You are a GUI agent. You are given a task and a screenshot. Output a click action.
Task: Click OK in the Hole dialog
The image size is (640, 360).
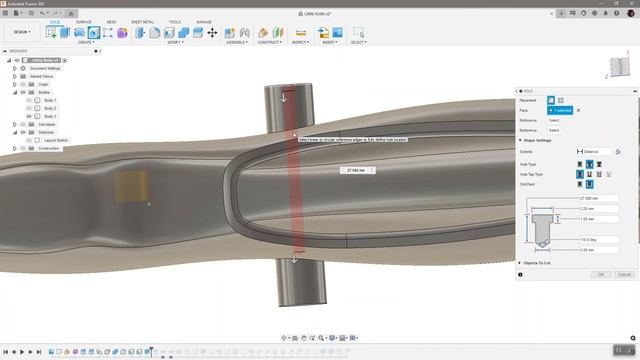point(601,274)
